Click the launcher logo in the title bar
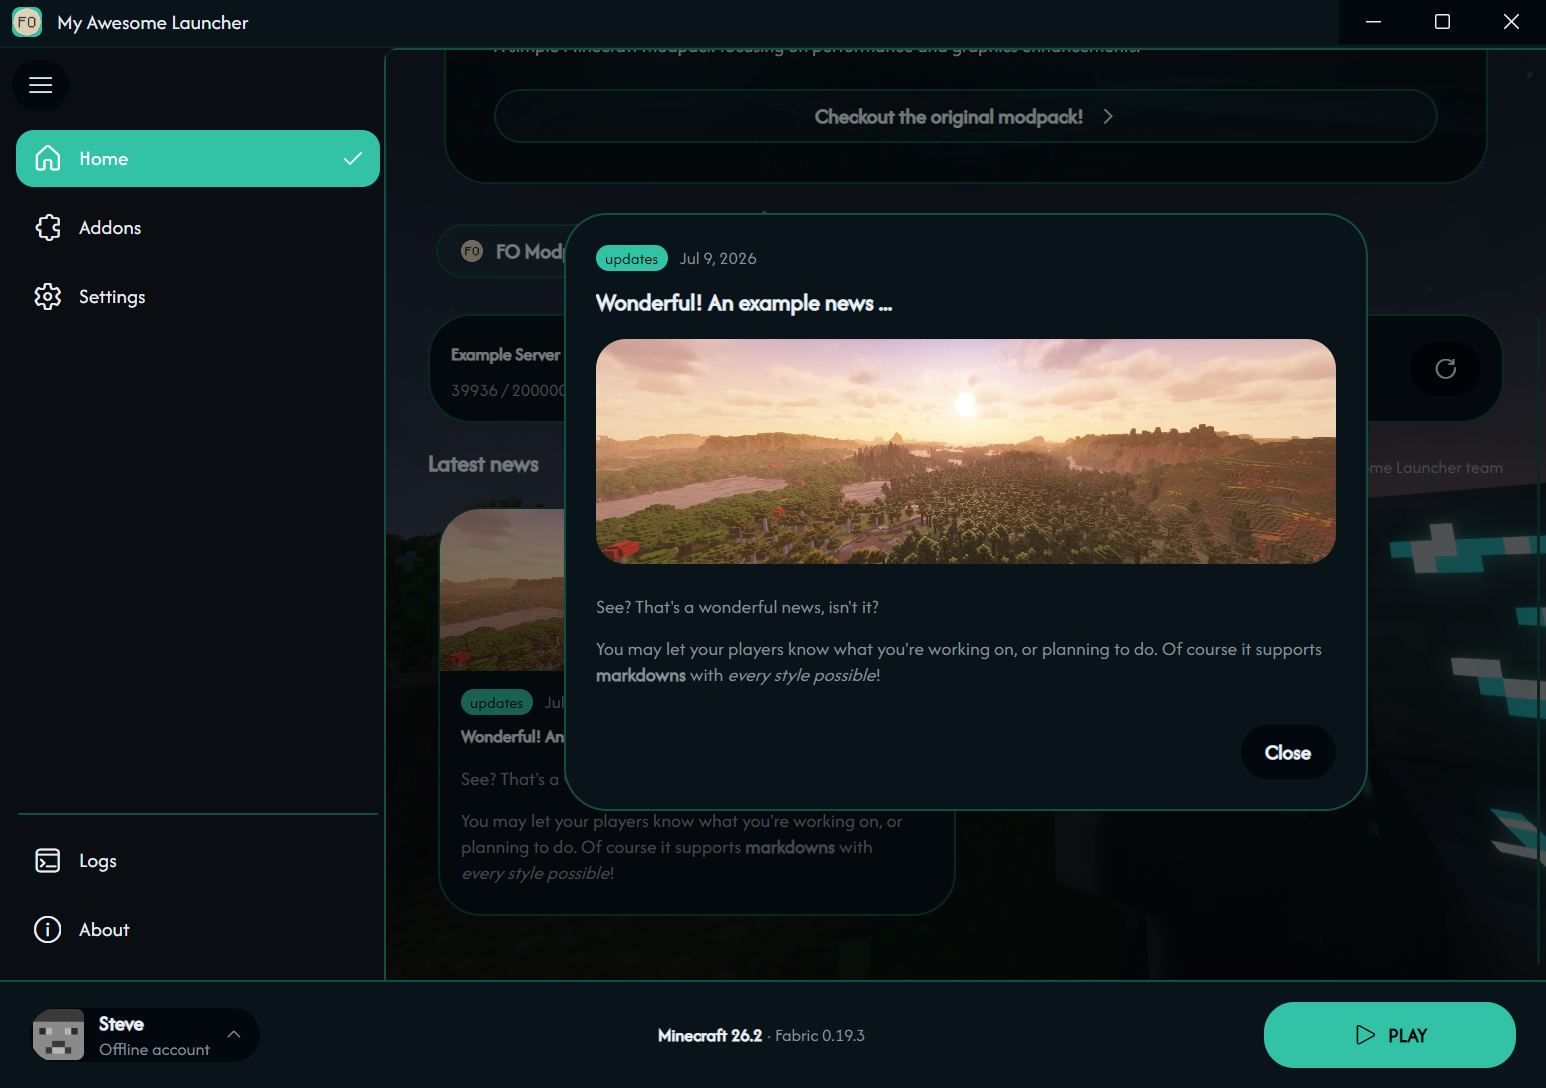 coord(27,22)
